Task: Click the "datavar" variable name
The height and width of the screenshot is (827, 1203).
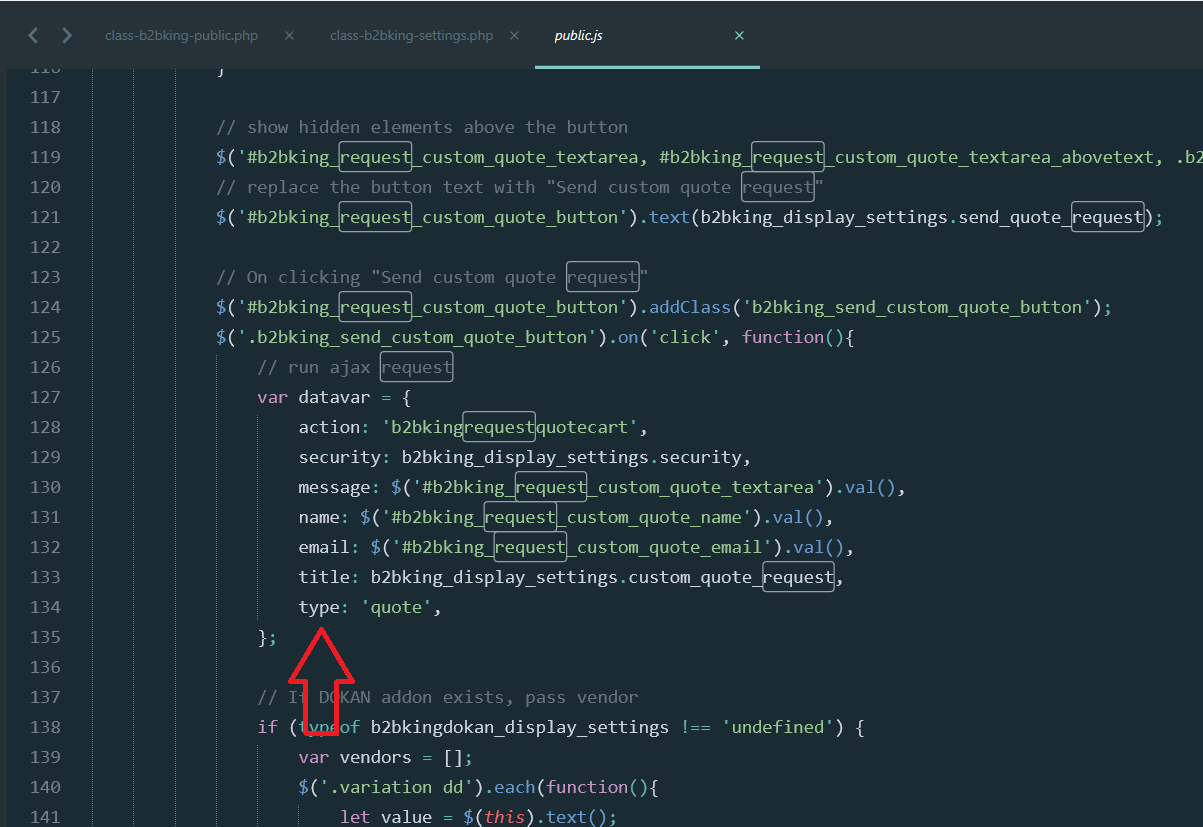Action: click(335, 397)
